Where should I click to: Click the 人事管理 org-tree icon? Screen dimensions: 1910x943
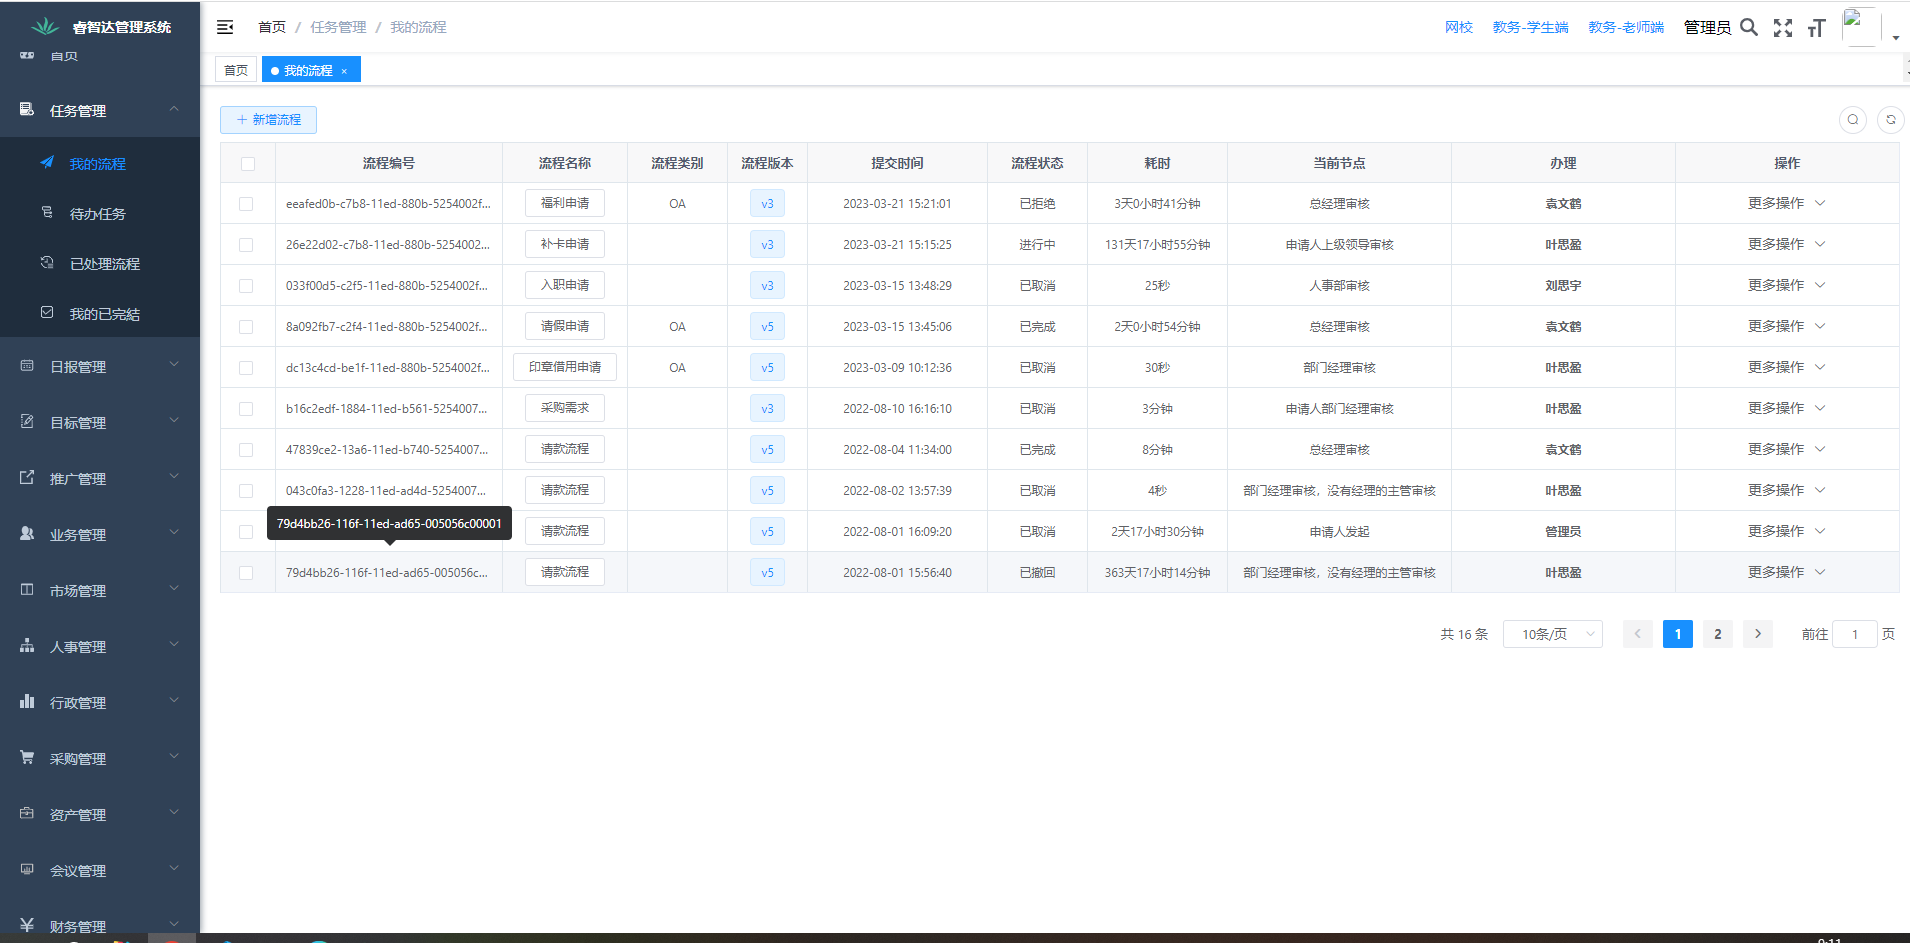point(27,645)
